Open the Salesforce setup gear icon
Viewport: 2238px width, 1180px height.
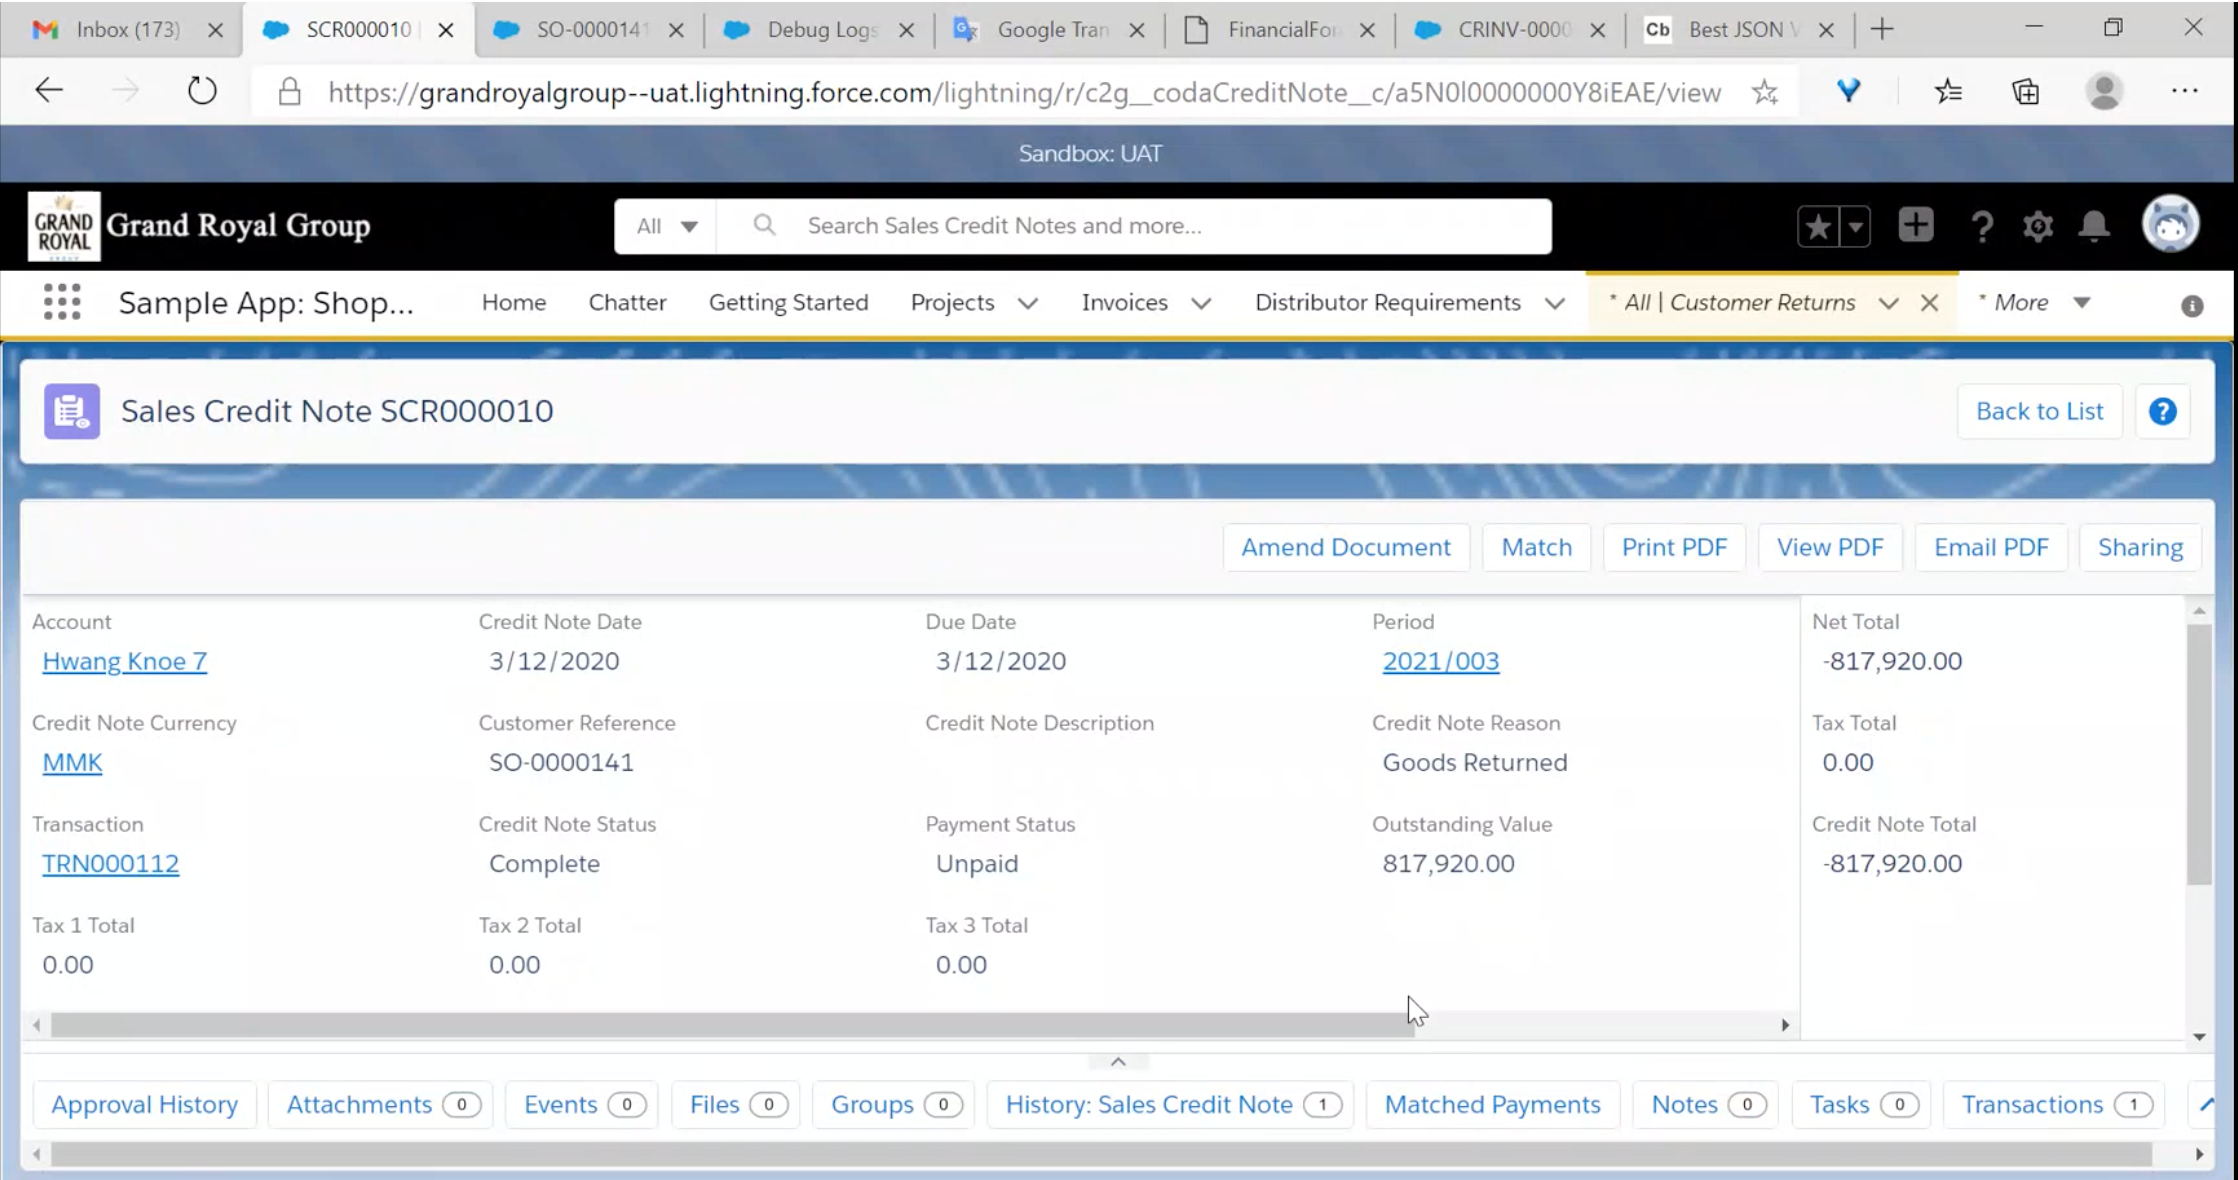(2037, 227)
